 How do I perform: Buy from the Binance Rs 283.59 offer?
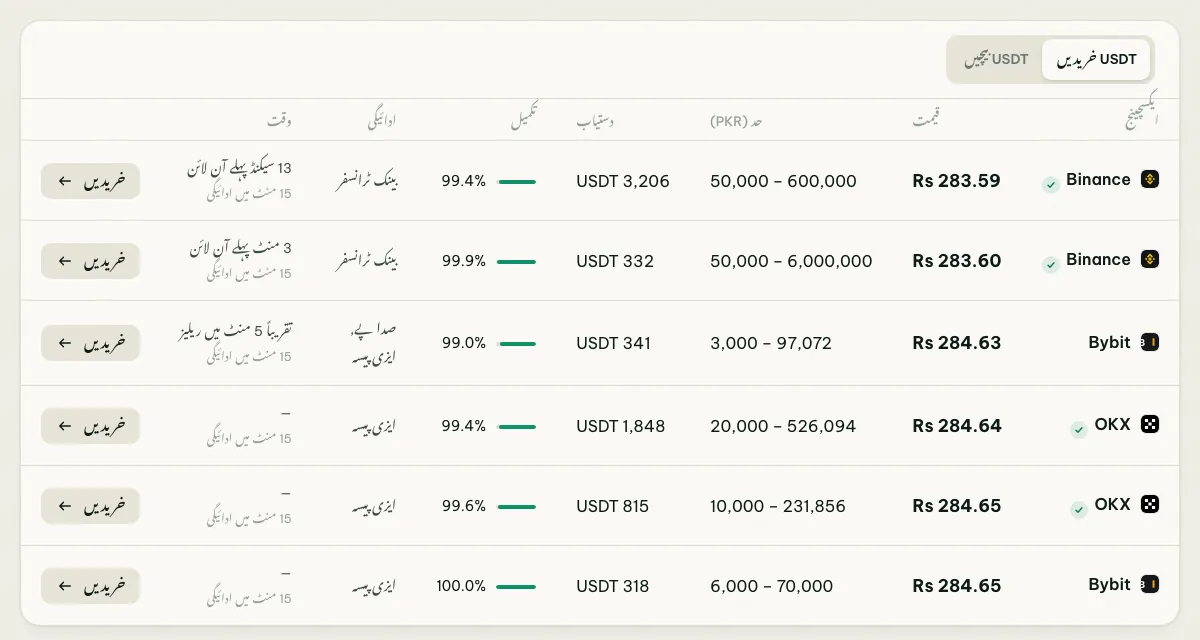(90, 181)
